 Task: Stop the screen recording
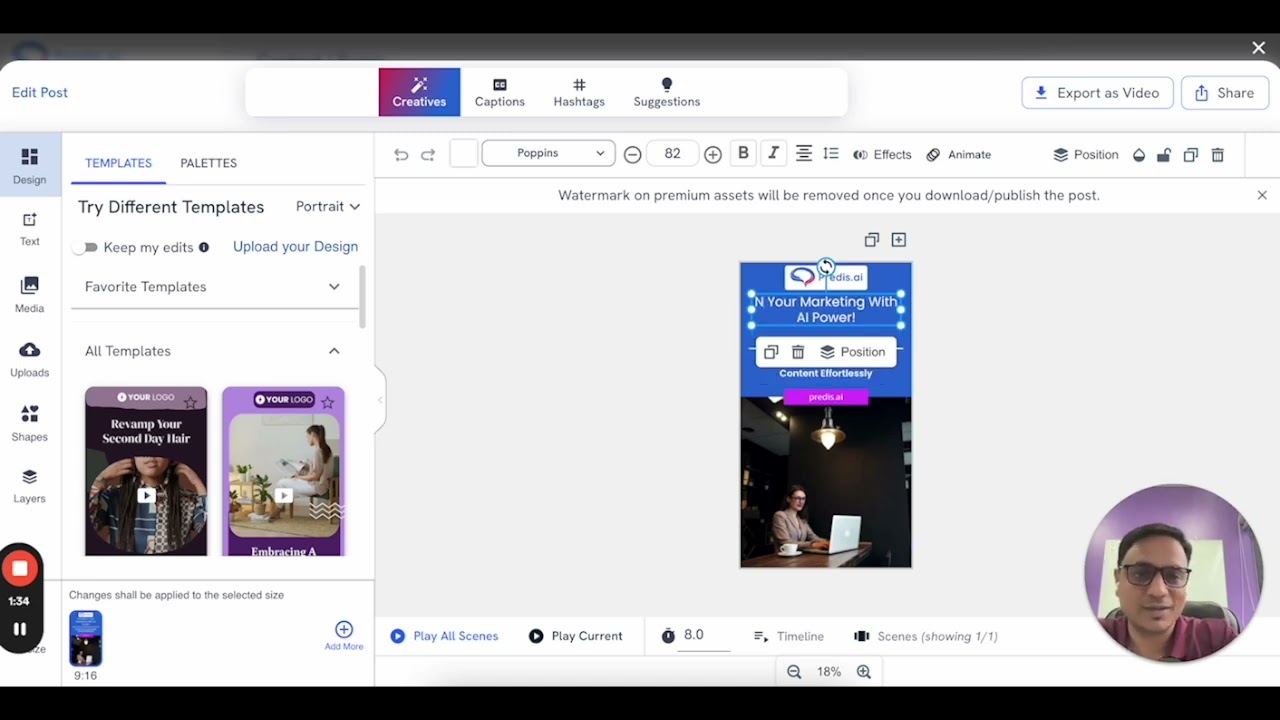click(x=19, y=569)
